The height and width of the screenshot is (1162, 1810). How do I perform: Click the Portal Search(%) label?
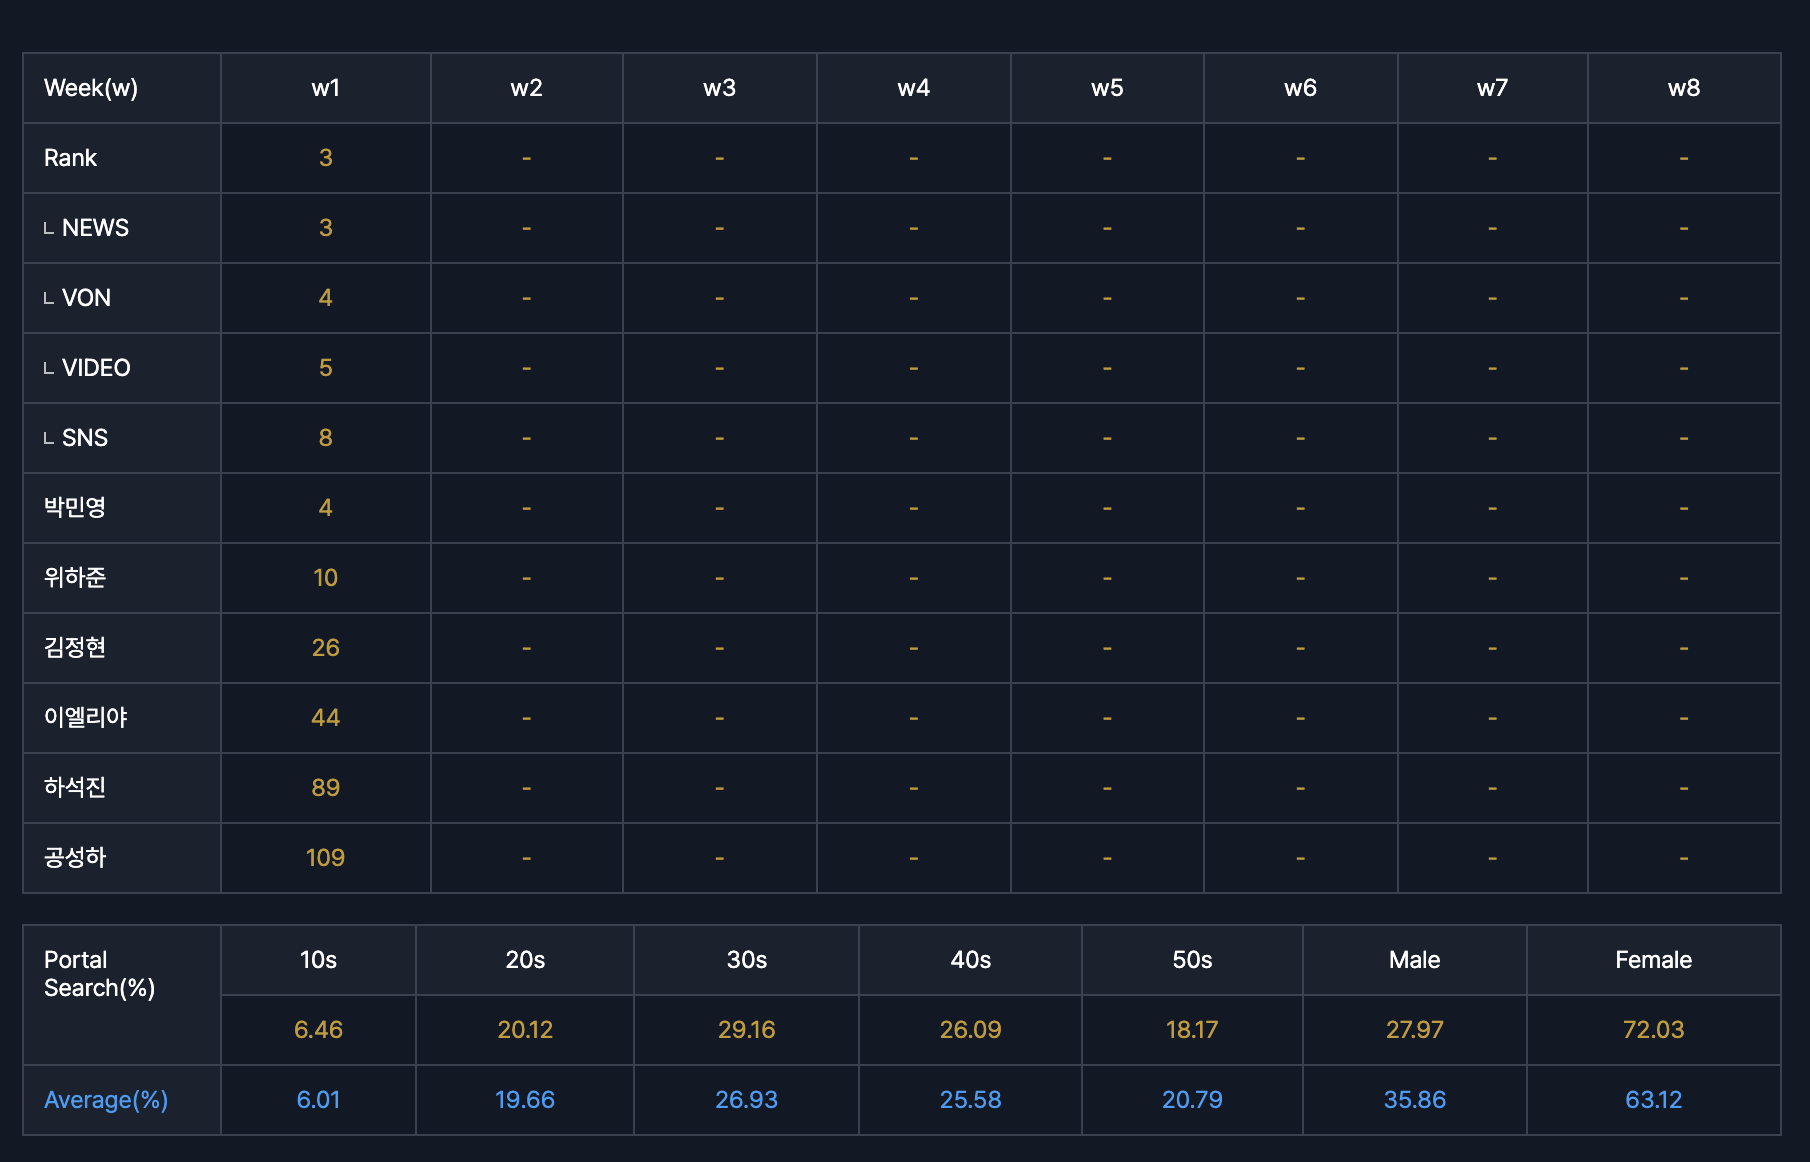pos(99,974)
